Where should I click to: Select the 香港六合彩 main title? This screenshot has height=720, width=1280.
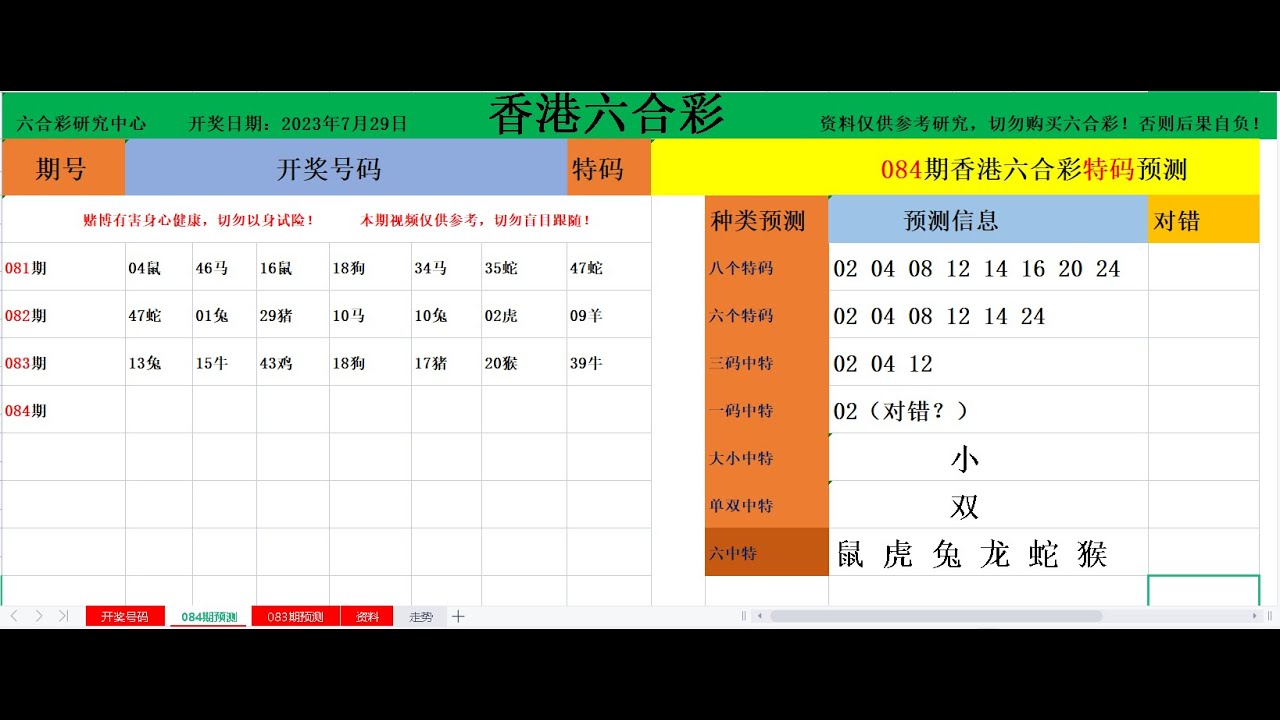coord(606,115)
